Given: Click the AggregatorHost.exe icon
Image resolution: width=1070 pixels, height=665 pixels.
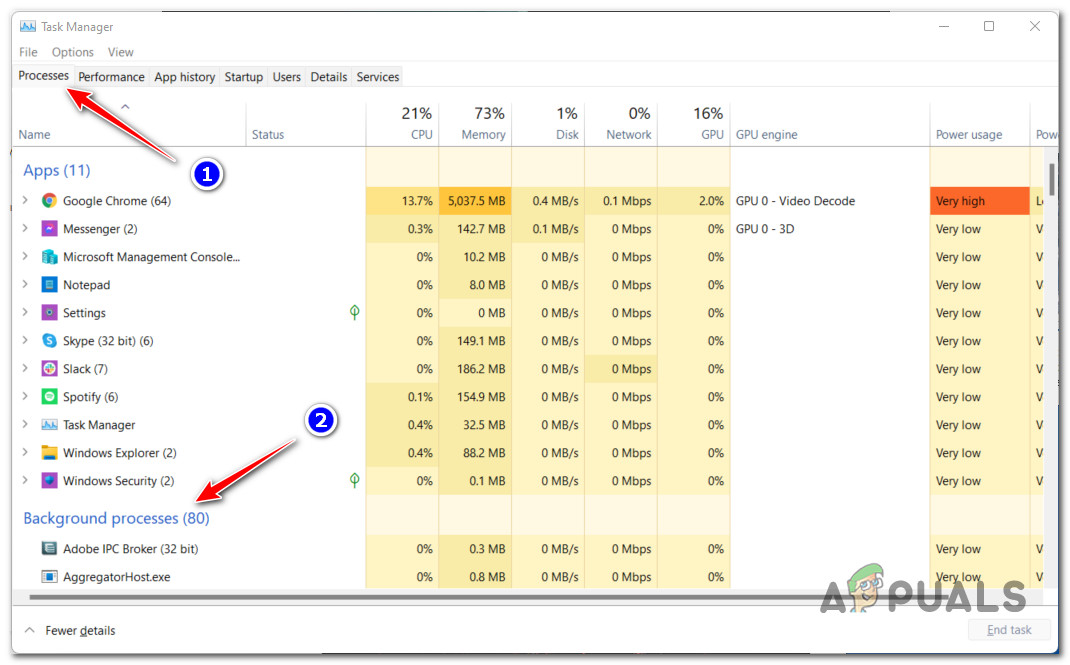Looking at the screenshot, I should tap(49, 576).
